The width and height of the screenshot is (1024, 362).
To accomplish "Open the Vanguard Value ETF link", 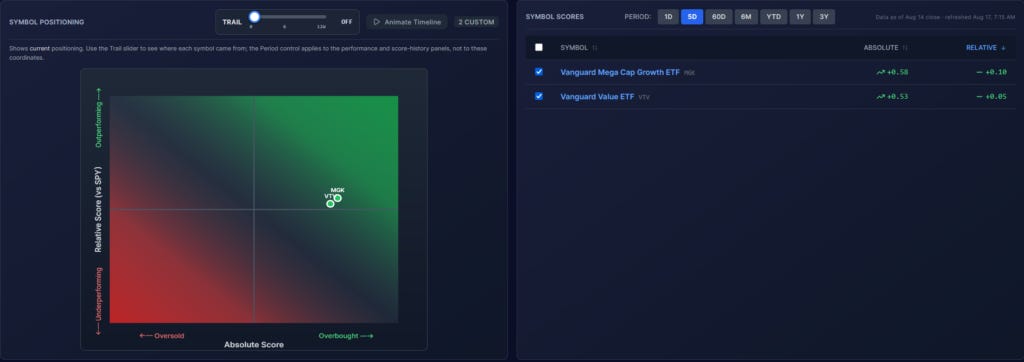I will pos(597,96).
